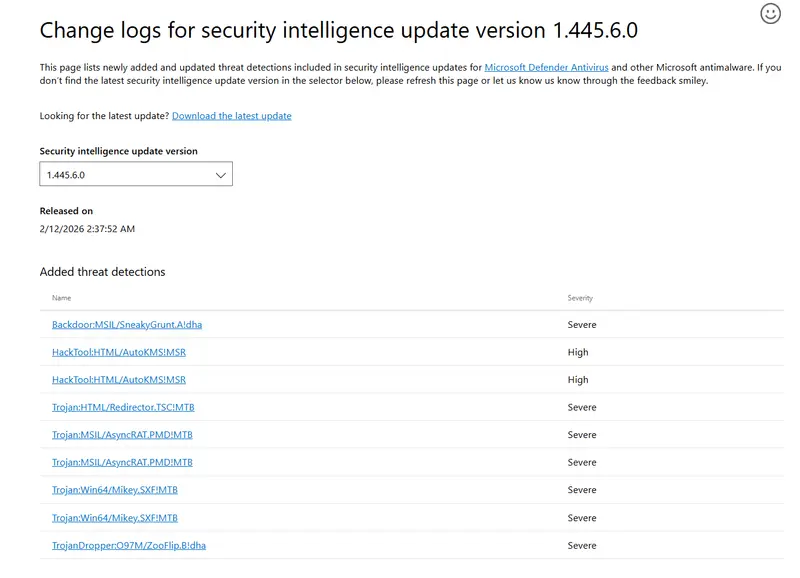Open the second Trojan:Win64/Mikey.SXF!MTB link
The image size is (800, 578).
114,518
